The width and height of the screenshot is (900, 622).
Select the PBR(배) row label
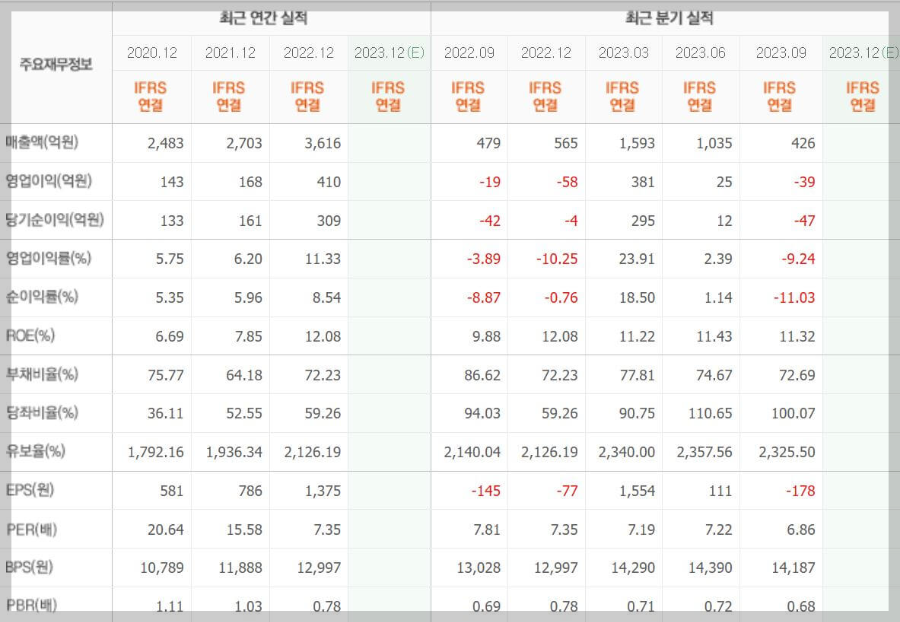(x=32, y=605)
